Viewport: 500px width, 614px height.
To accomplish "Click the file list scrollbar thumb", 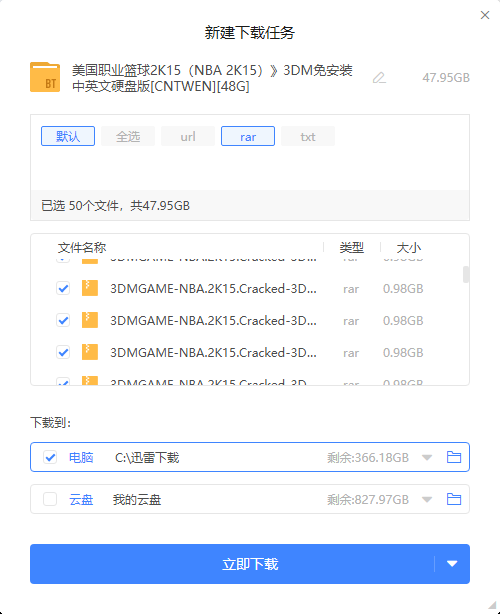I will coord(466,274).
